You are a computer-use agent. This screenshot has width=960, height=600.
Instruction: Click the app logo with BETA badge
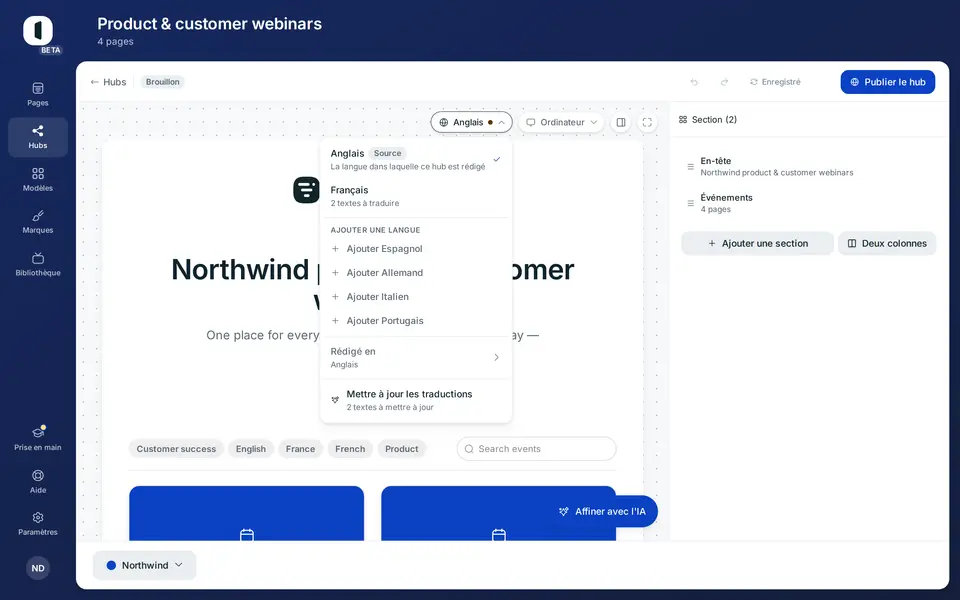pos(39,32)
